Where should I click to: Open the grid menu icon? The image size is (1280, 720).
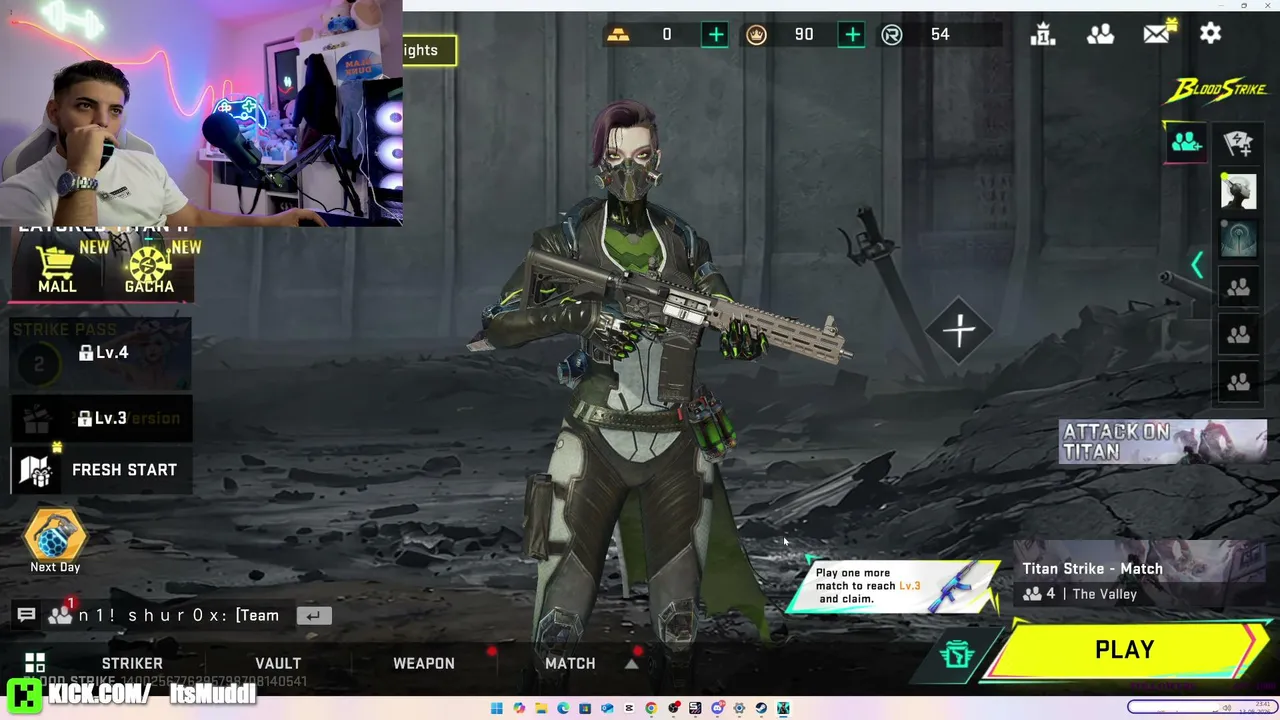(35, 663)
